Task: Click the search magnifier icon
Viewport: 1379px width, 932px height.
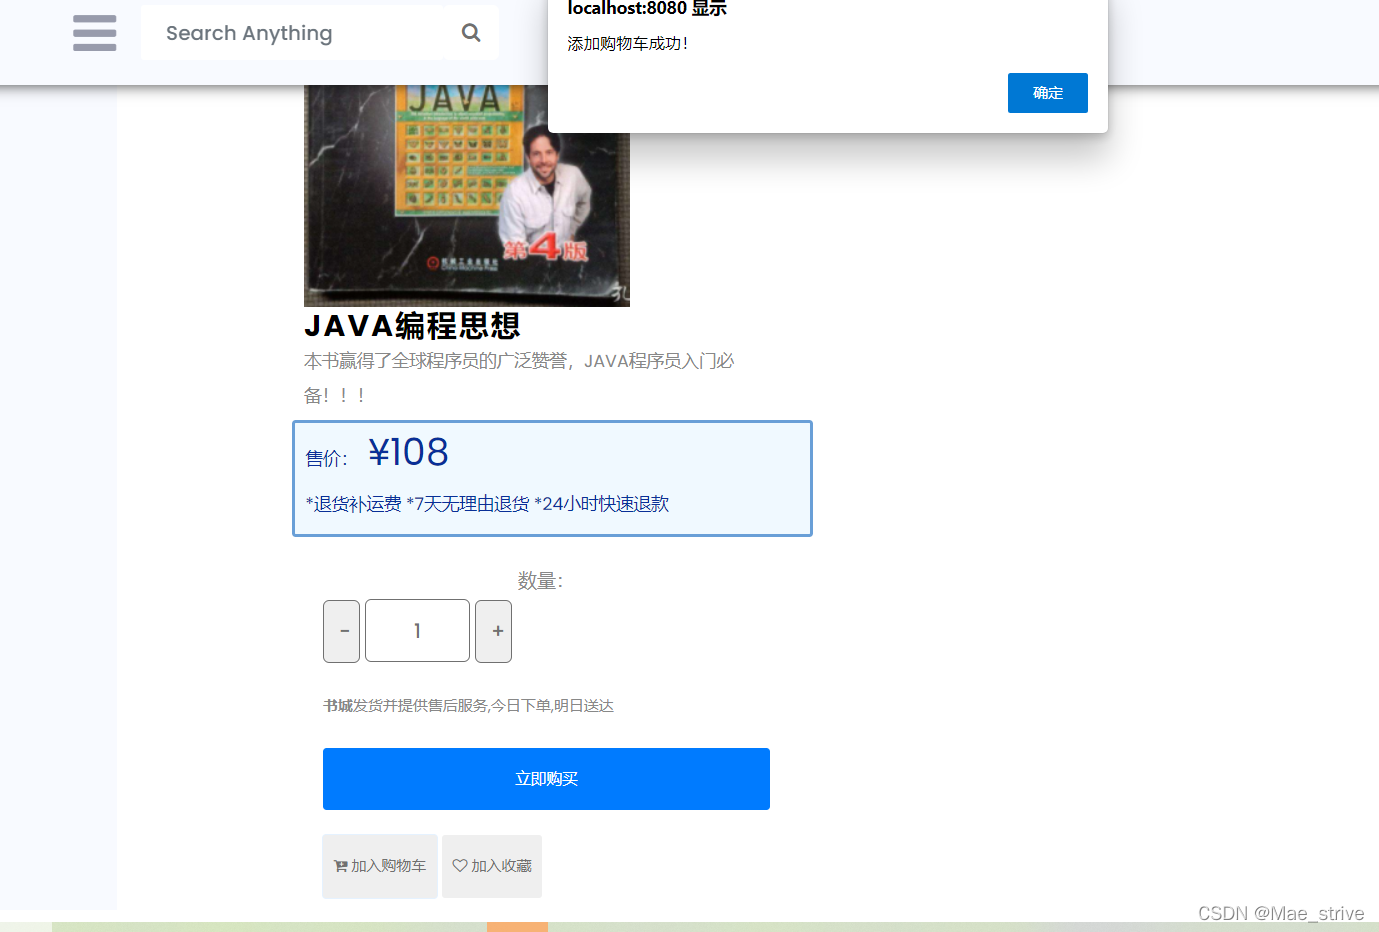Action: [471, 32]
